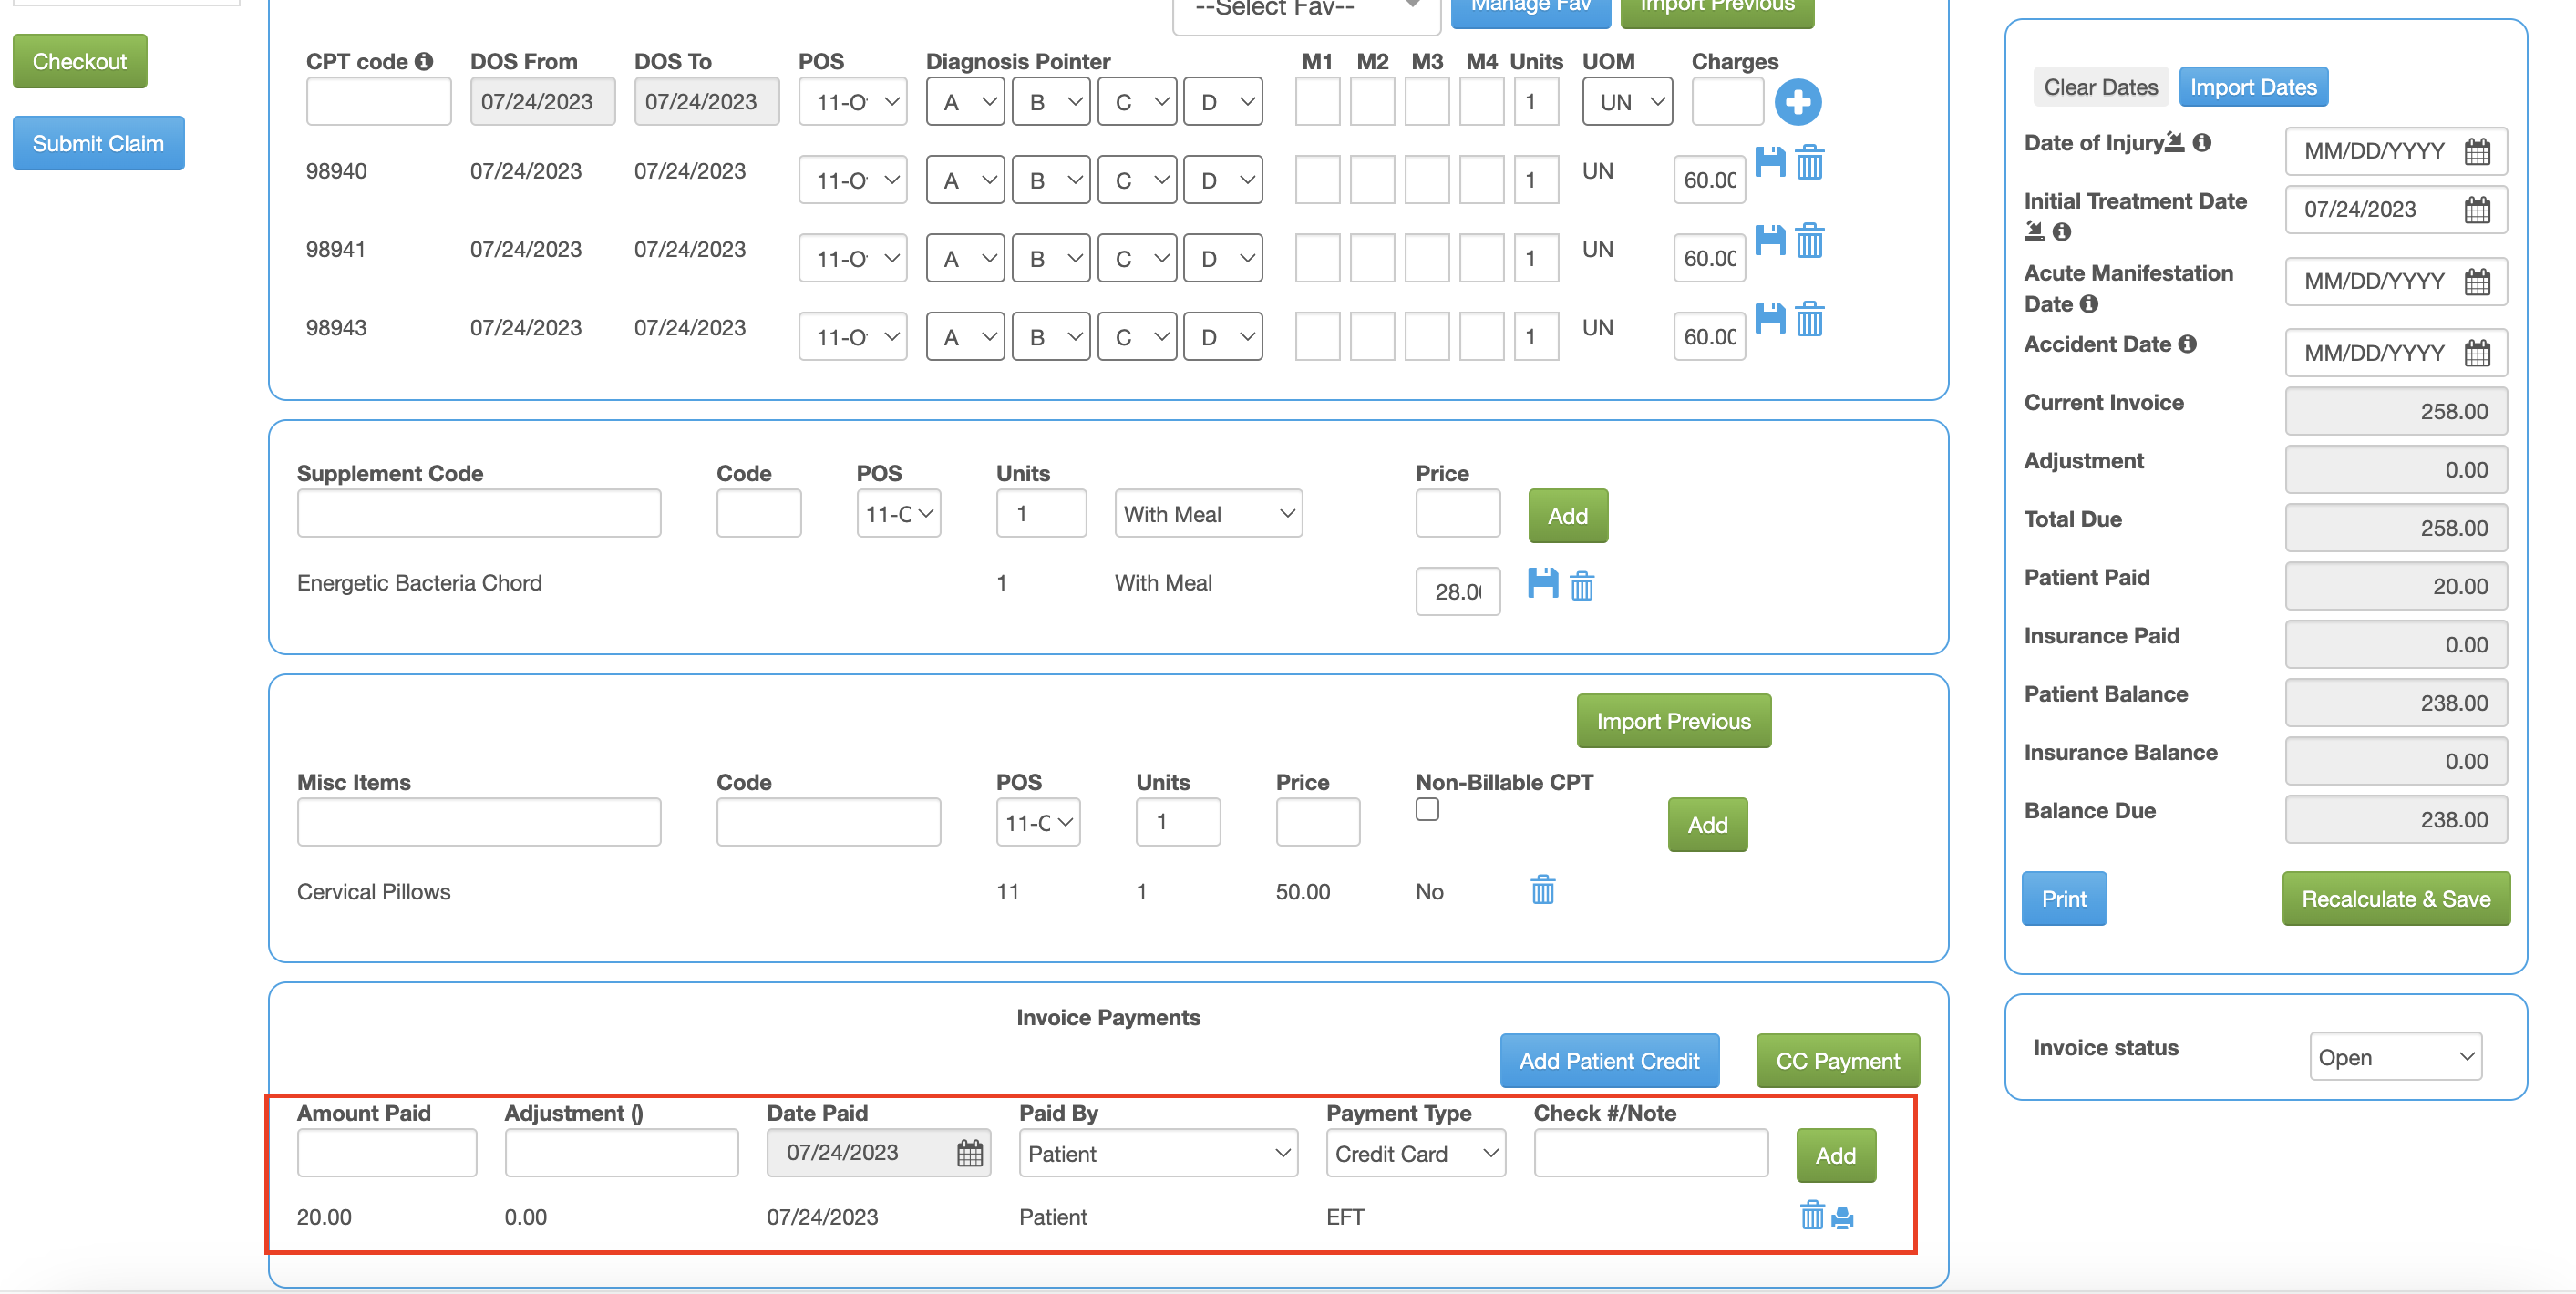Open POS dropdown in new CPT entry row
The height and width of the screenshot is (1294, 2576).
852,102
